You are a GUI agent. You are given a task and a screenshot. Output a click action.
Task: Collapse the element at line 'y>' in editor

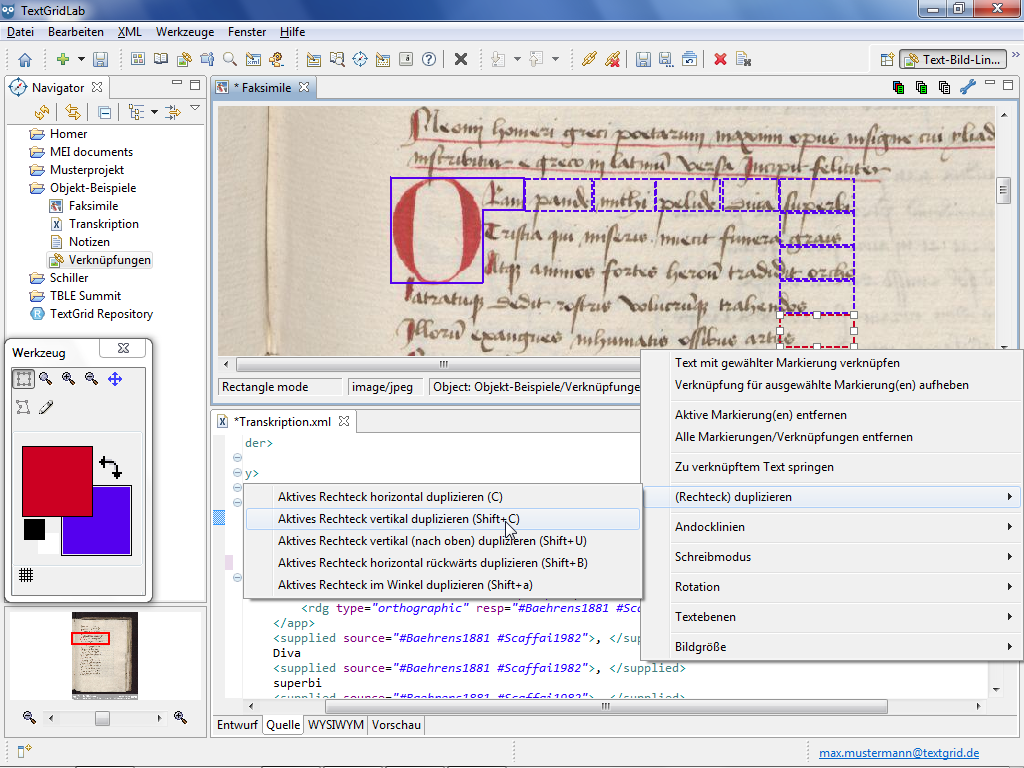[x=237, y=474]
